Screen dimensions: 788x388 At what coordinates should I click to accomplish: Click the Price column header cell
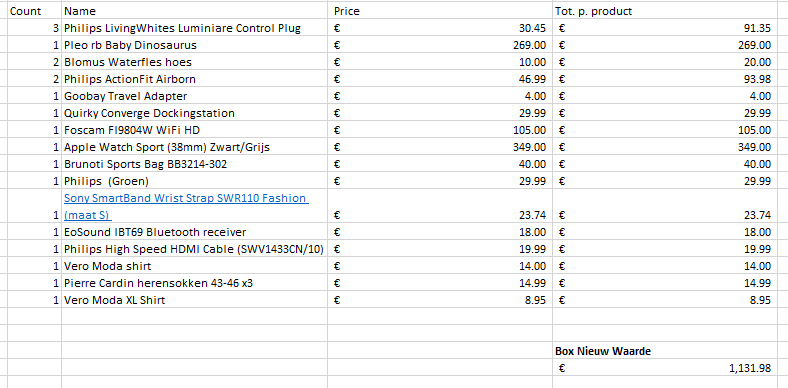pos(440,11)
